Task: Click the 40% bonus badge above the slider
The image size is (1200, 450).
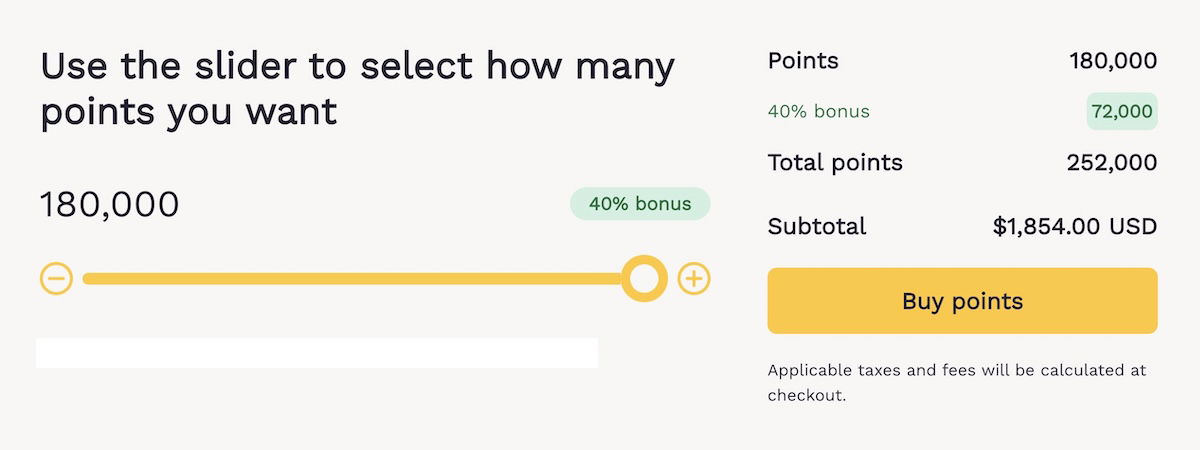Action: 640,204
